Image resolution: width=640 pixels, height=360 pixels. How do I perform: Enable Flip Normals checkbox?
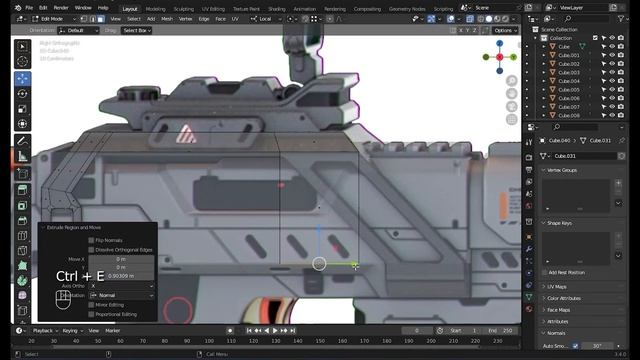click(x=91, y=240)
